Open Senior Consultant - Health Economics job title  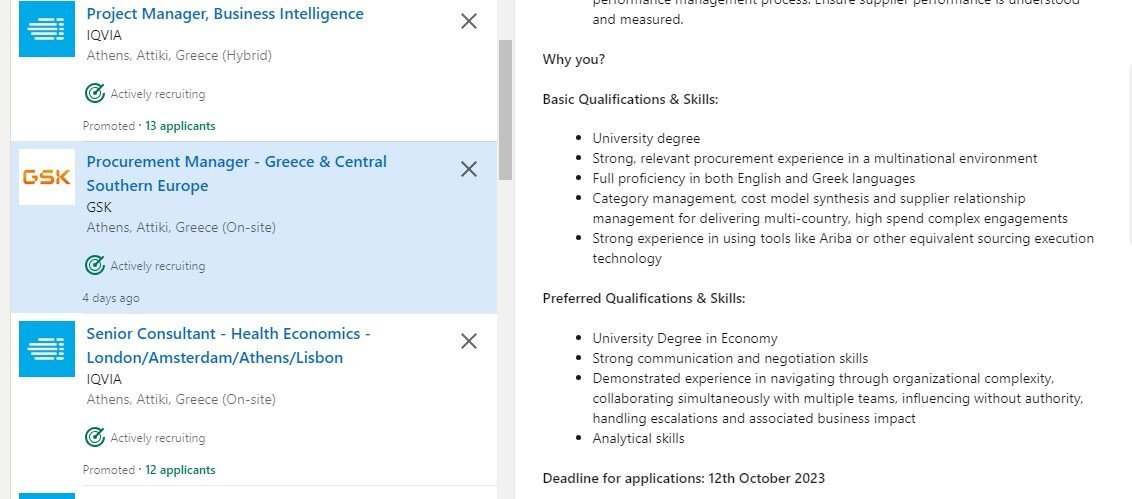pos(228,345)
